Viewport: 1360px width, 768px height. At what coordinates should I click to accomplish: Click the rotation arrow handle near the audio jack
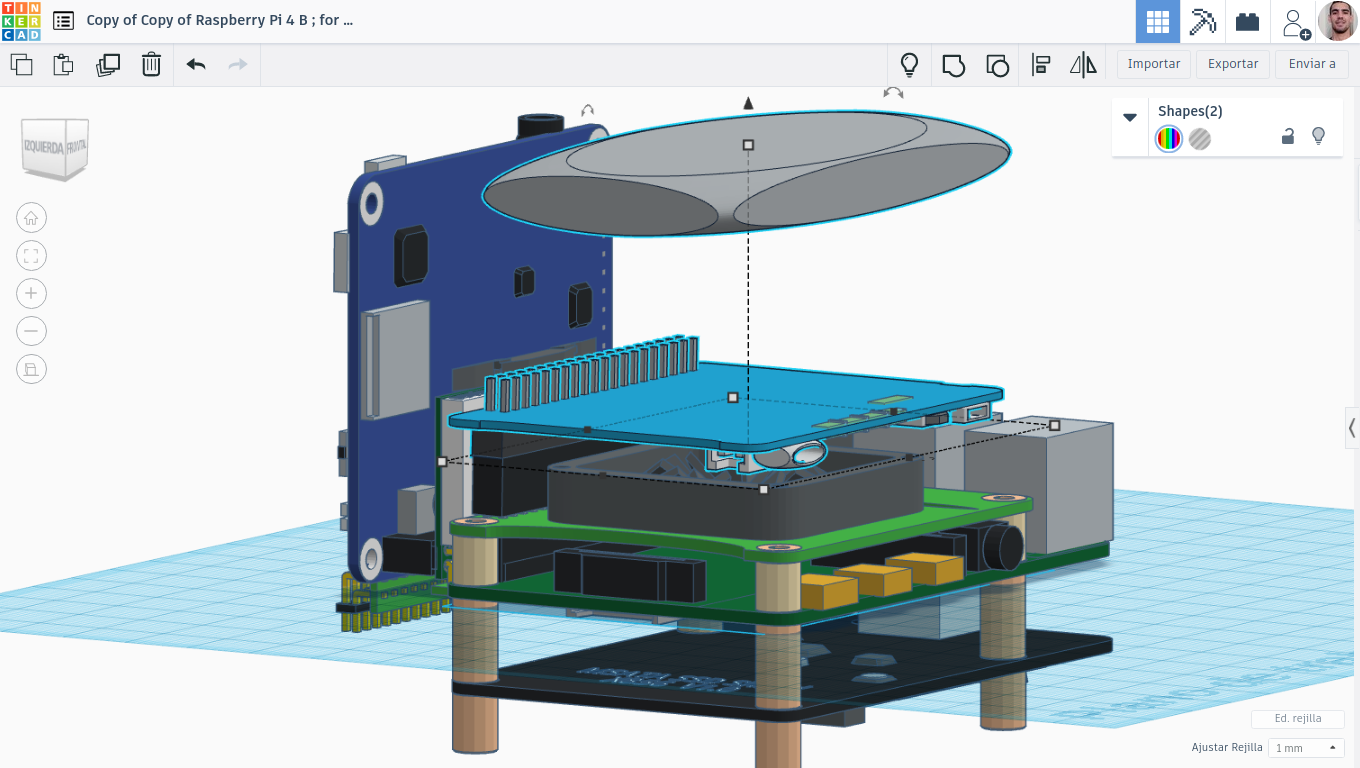click(588, 111)
